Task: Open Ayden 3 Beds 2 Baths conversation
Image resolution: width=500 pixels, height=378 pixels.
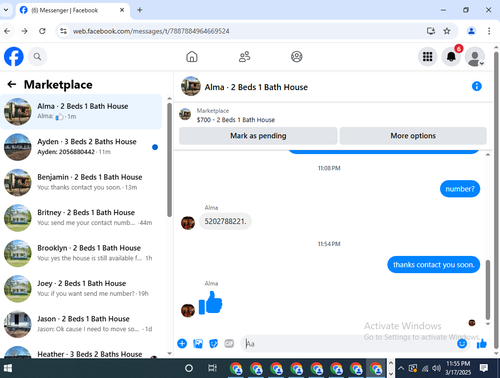Action: pyautogui.click(x=81, y=147)
